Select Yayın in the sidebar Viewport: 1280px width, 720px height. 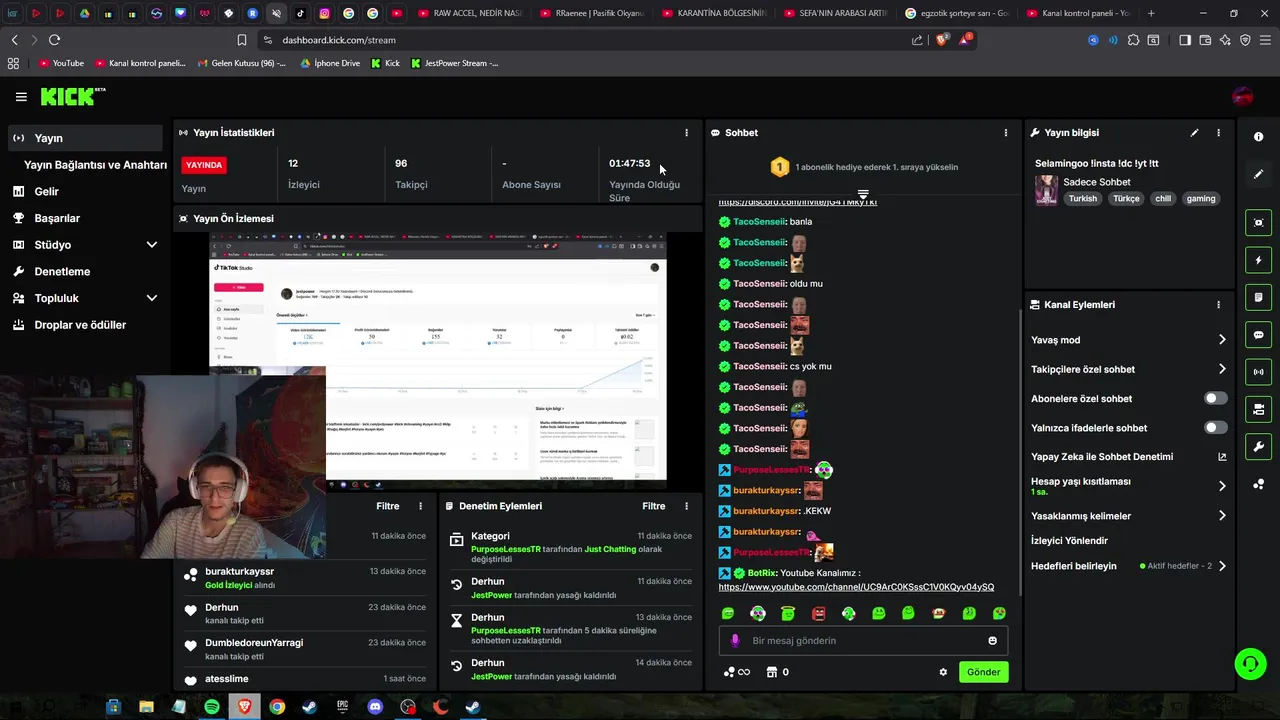(x=85, y=138)
